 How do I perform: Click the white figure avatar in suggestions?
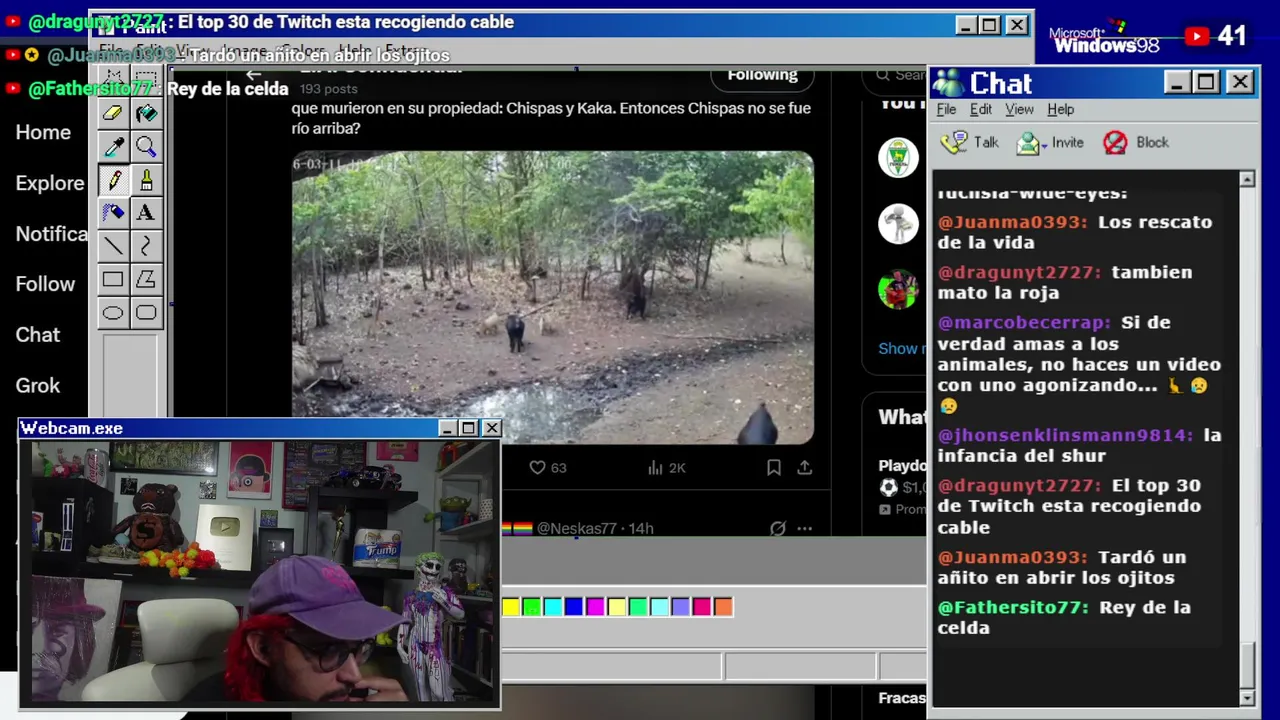pyautogui.click(x=898, y=224)
